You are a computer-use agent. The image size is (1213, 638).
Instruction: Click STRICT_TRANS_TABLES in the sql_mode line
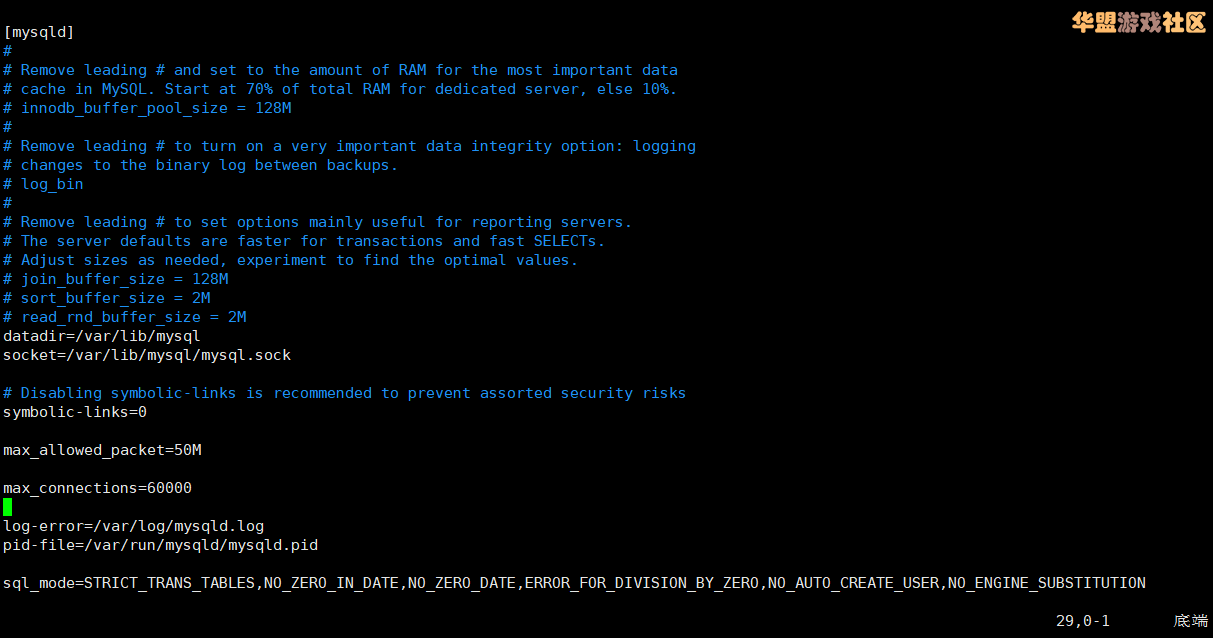pos(170,583)
